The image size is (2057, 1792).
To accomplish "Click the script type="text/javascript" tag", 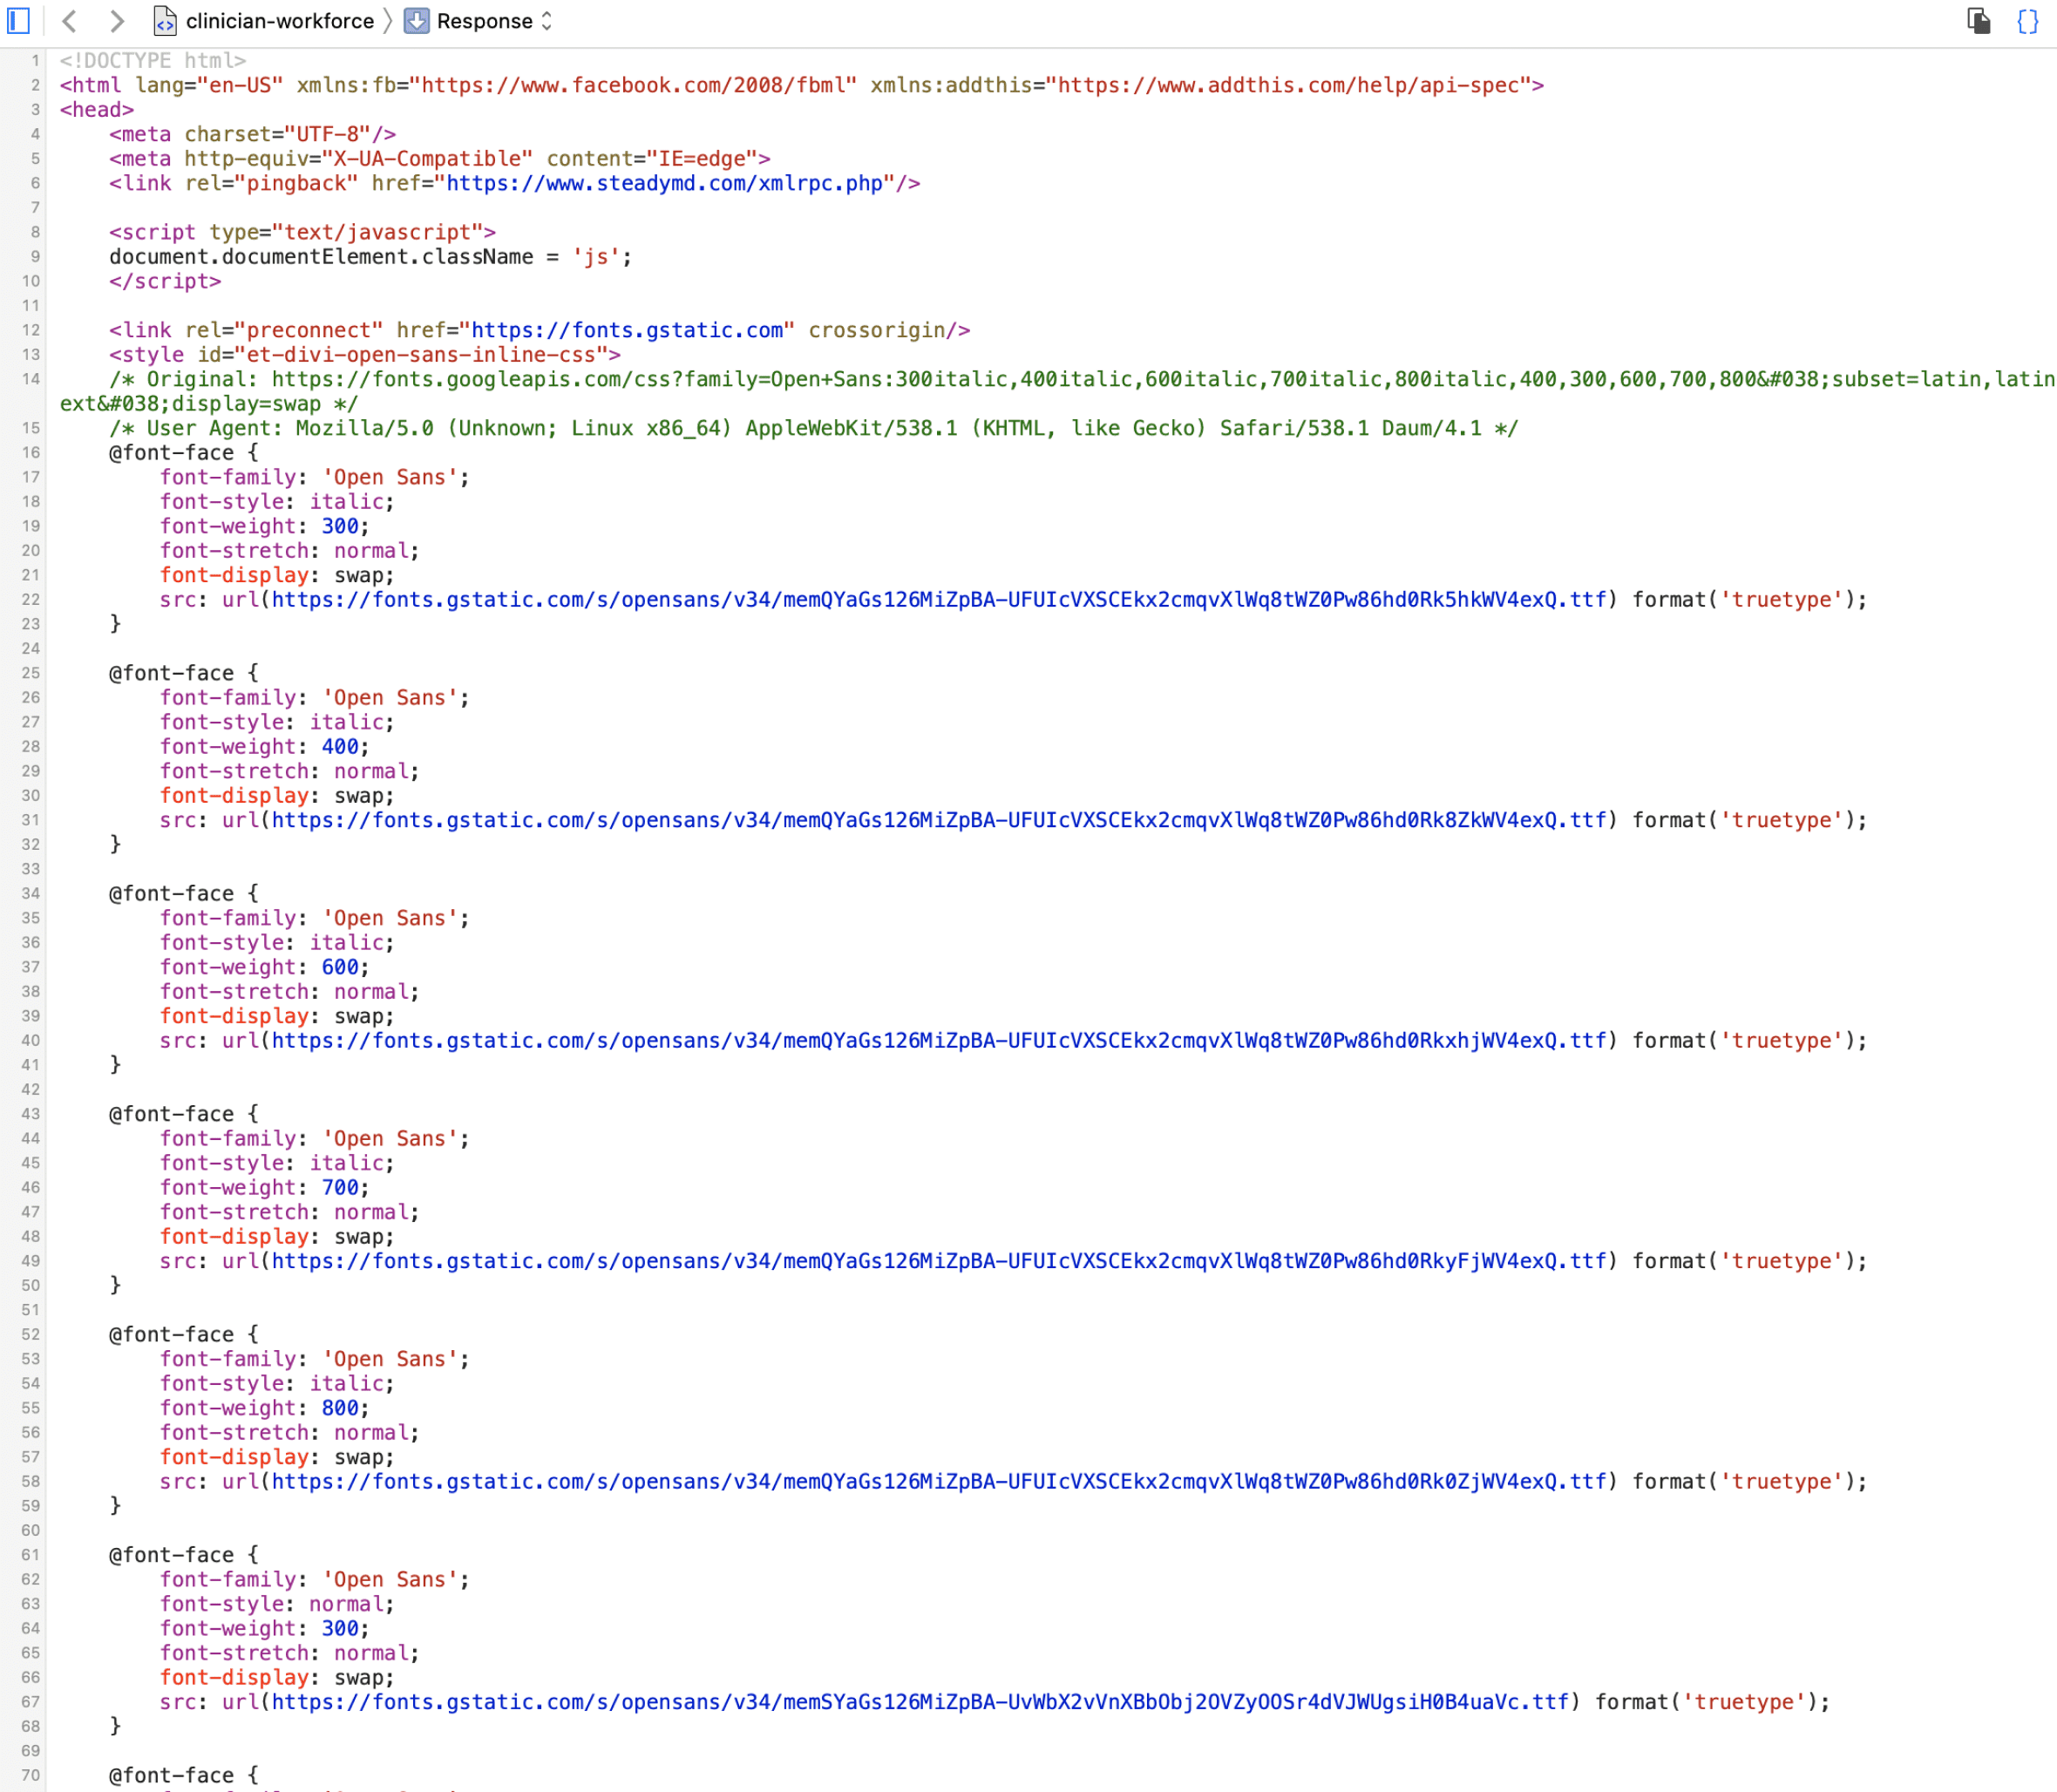I will point(303,232).
